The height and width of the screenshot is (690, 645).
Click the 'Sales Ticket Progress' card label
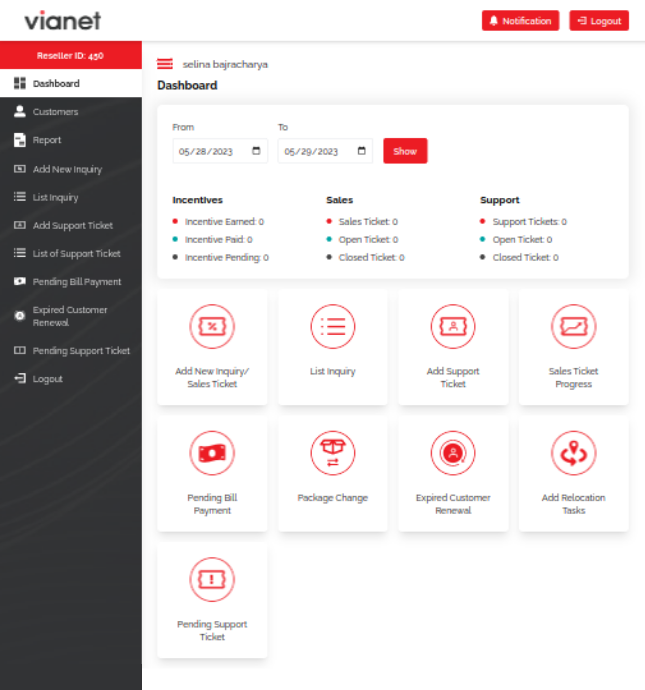573,377
